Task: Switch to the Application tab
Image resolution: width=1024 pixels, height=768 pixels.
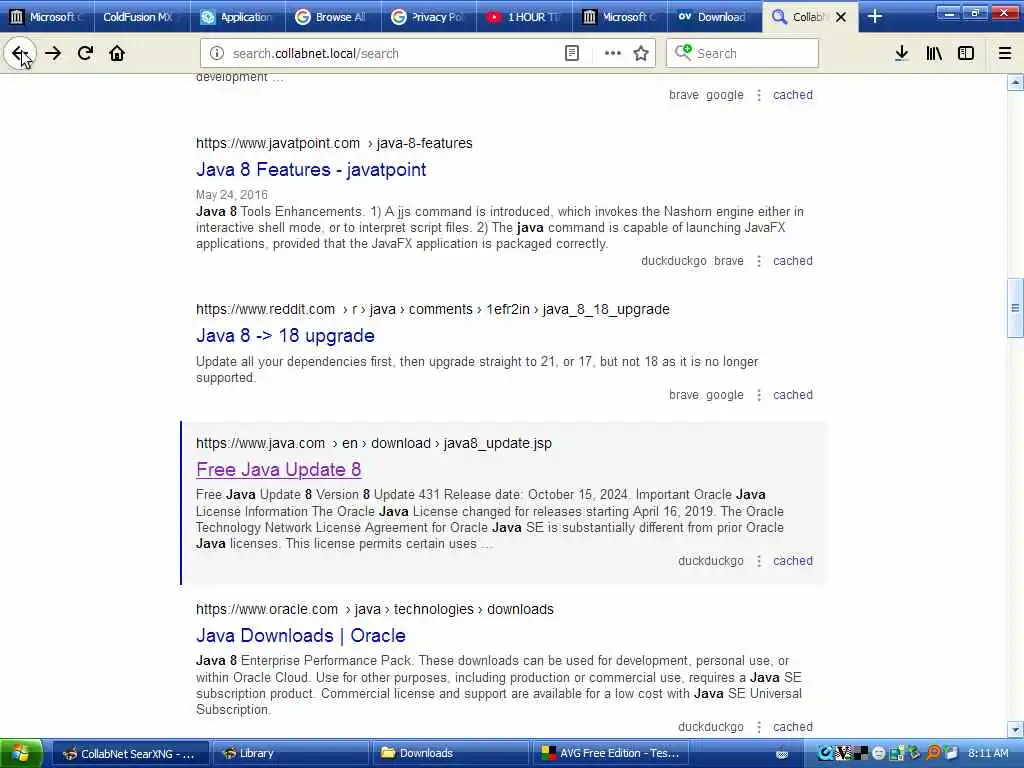Action: tap(238, 17)
